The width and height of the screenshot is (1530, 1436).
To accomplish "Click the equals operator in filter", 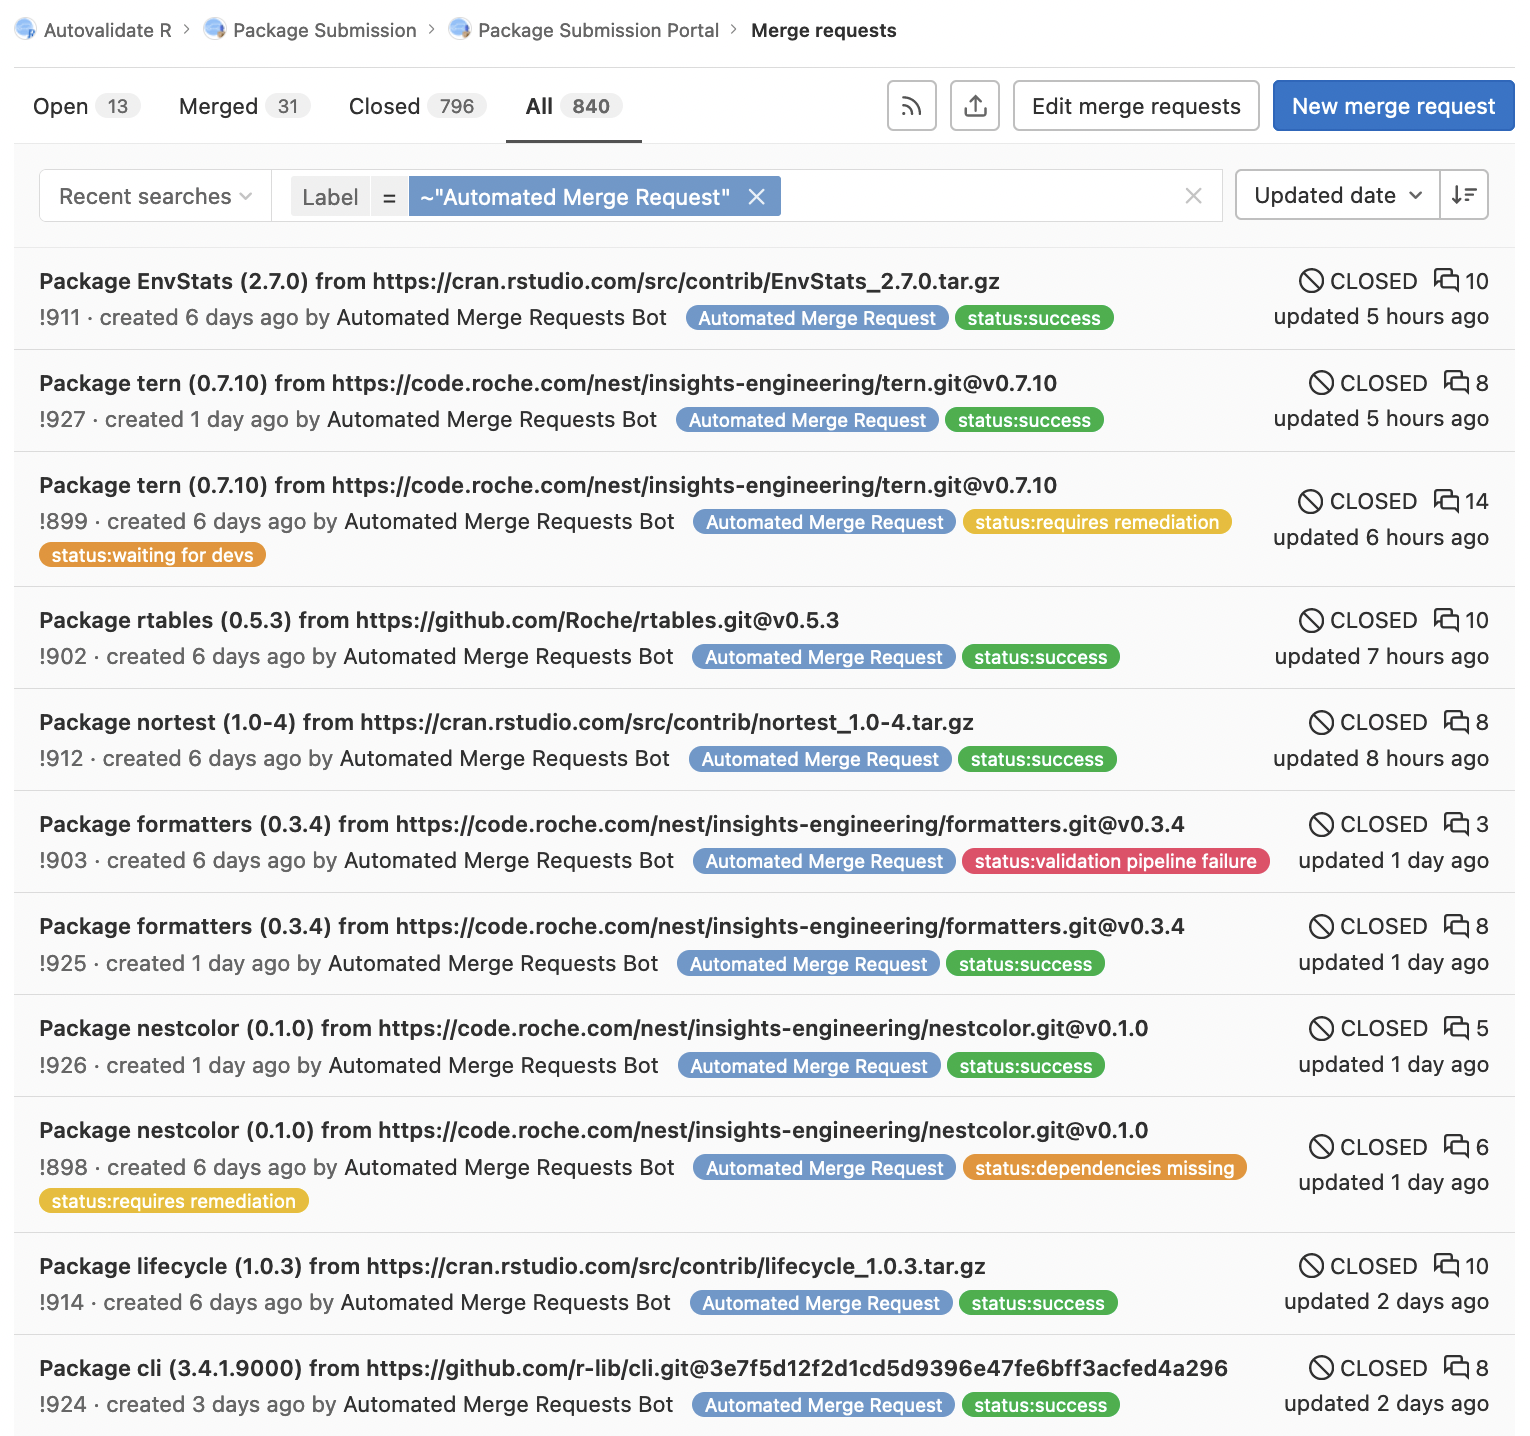I will point(389,197).
